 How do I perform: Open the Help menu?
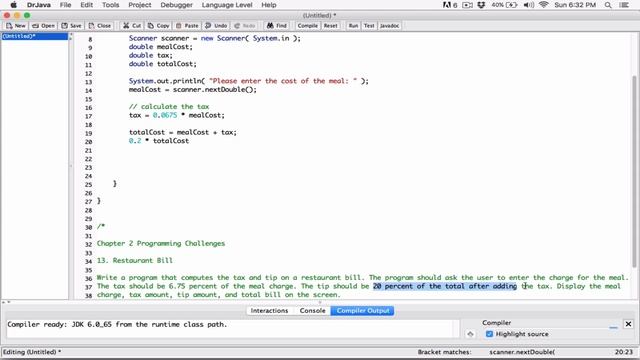269,5
